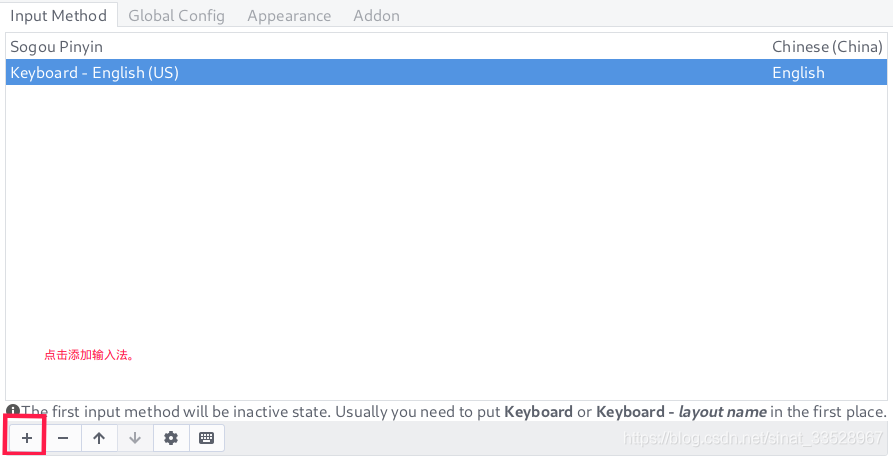Image resolution: width=893 pixels, height=457 pixels.
Task: Click the info icon beside the hint text
Action: pos(13,411)
